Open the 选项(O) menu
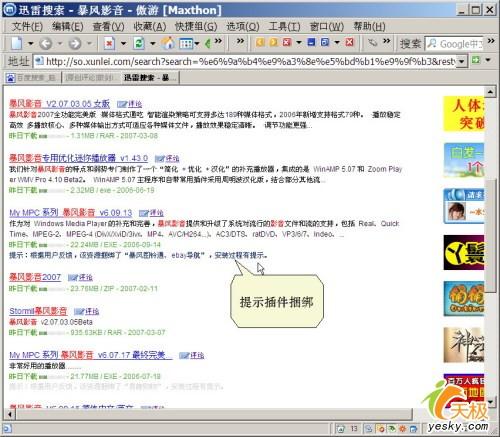 tap(243, 26)
